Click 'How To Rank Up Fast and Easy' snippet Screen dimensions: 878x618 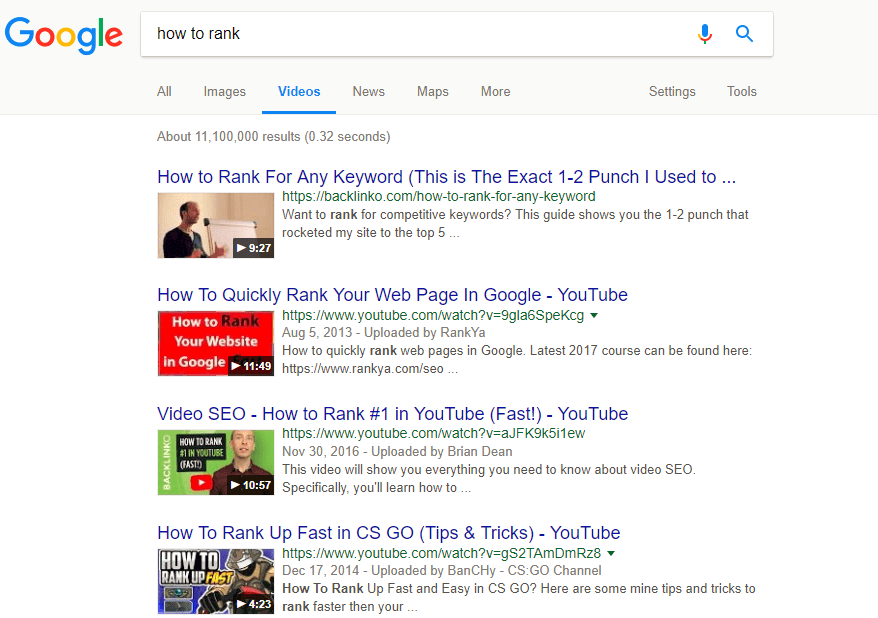(519, 597)
